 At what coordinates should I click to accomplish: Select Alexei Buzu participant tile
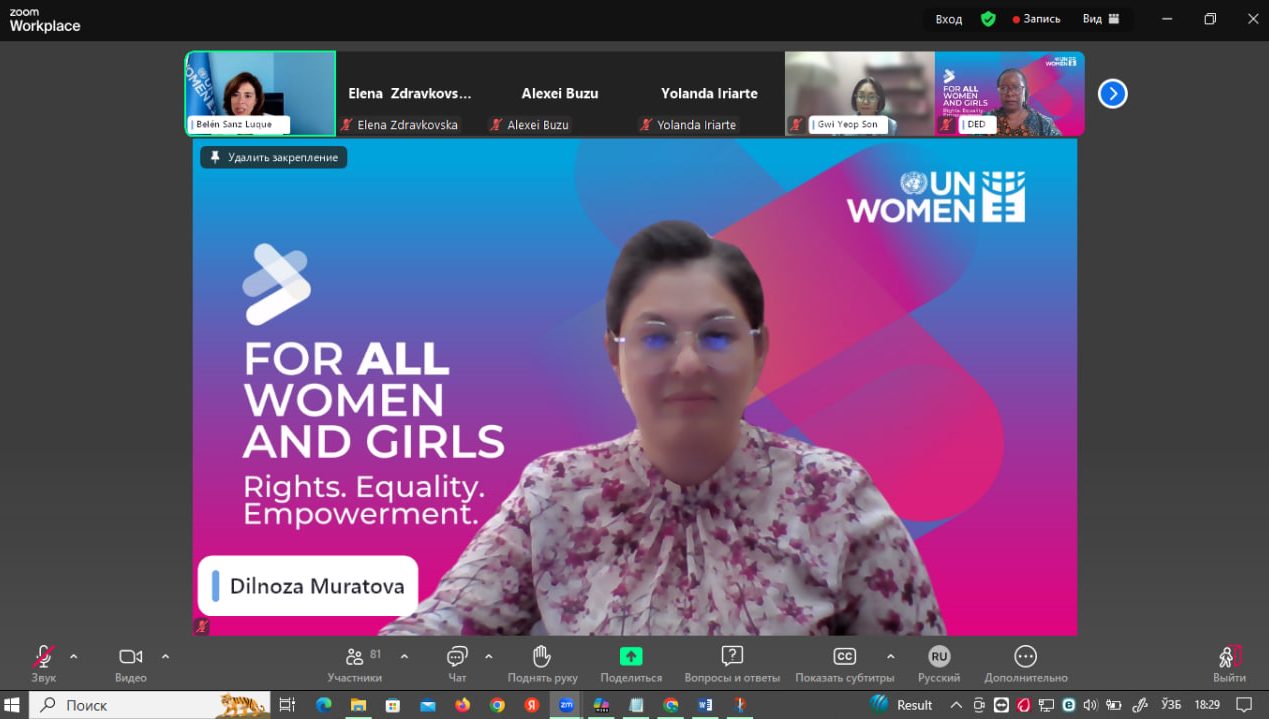[x=560, y=93]
